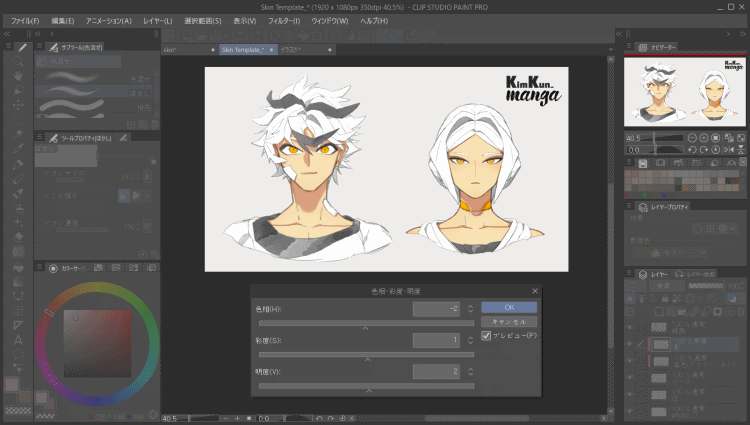Image resolution: width=750 pixels, height=425 pixels.
Task: Click Navigator rotate left icon
Action: [x=692, y=150]
